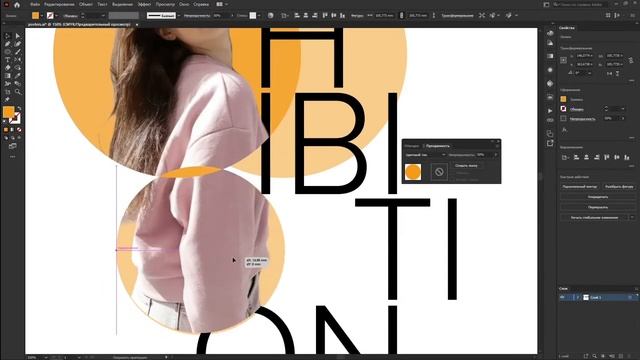Click horizontal align center in control bar
Image resolution: width=640 pixels, height=360 pixels.
tap(306, 16)
